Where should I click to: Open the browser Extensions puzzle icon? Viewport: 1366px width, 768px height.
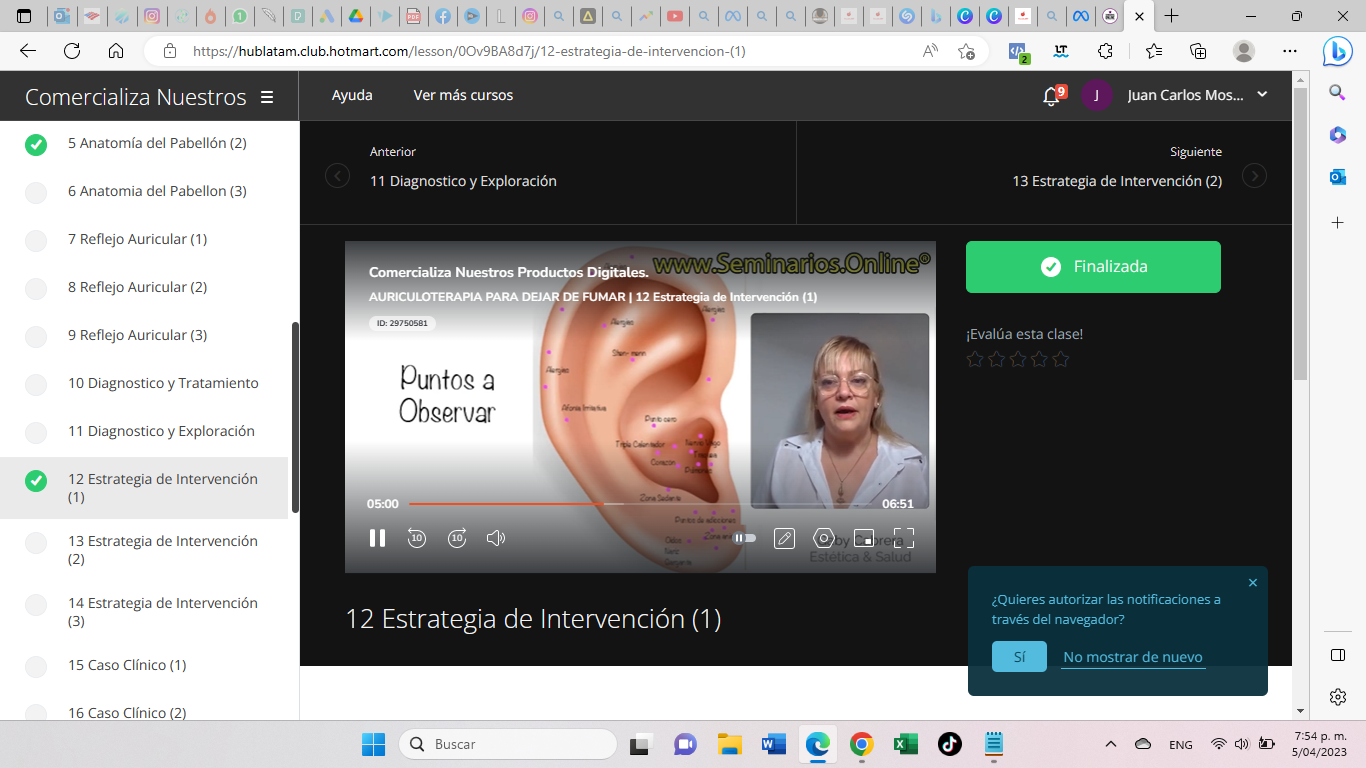(1105, 51)
